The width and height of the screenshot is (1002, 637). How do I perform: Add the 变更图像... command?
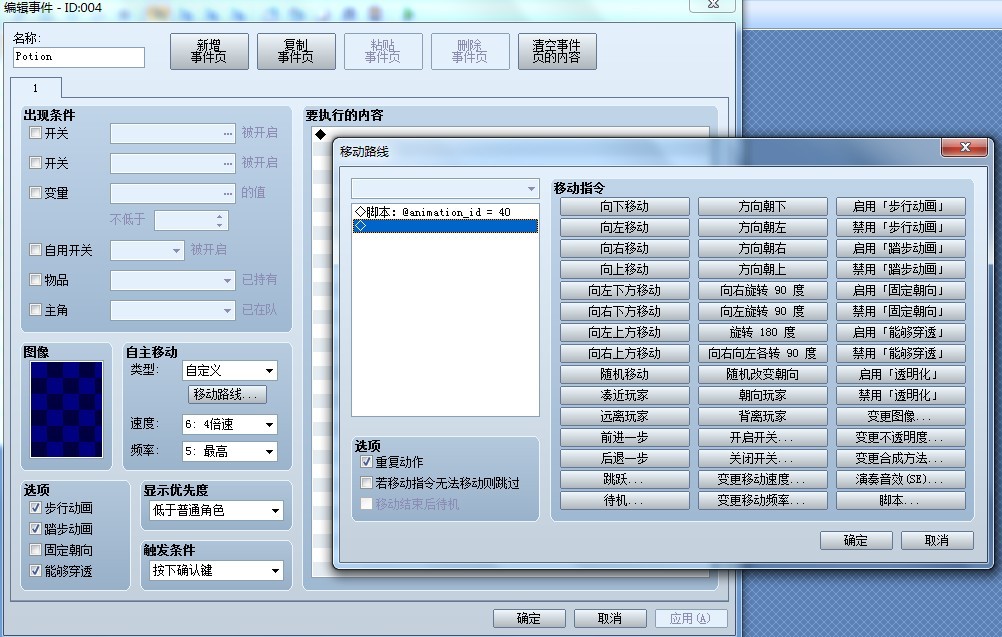coord(901,417)
